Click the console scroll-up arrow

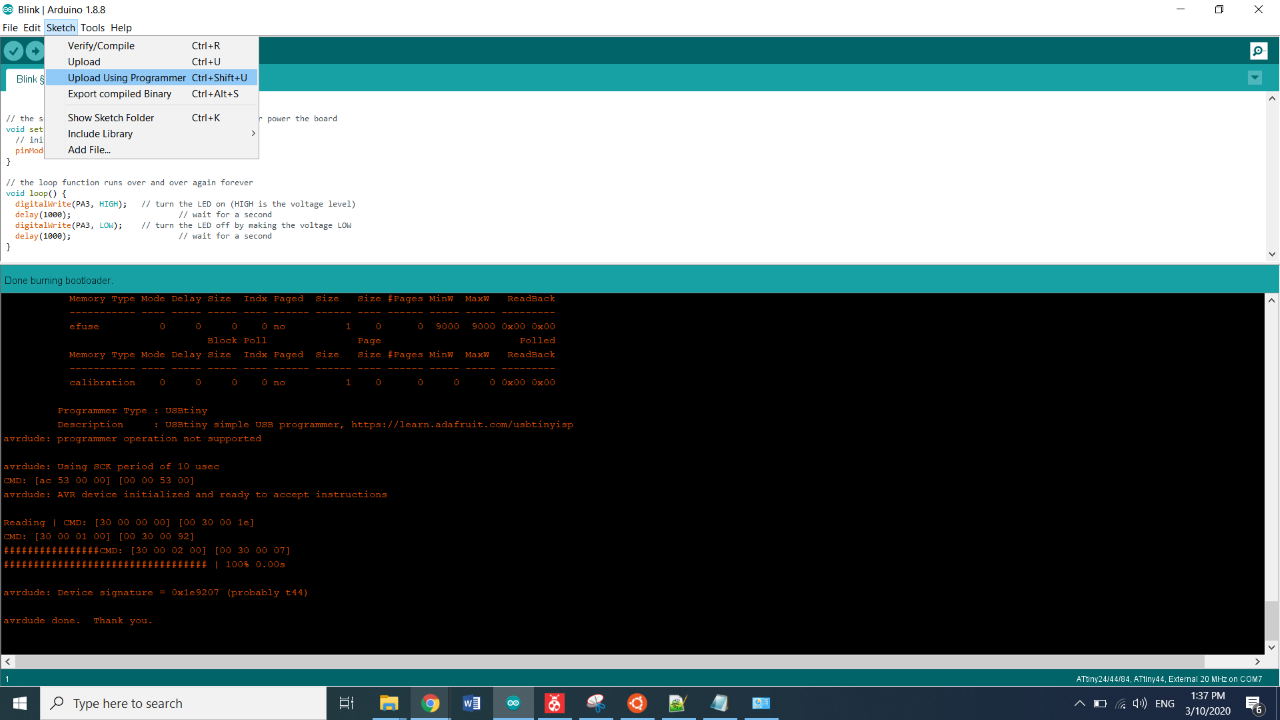click(x=1272, y=300)
